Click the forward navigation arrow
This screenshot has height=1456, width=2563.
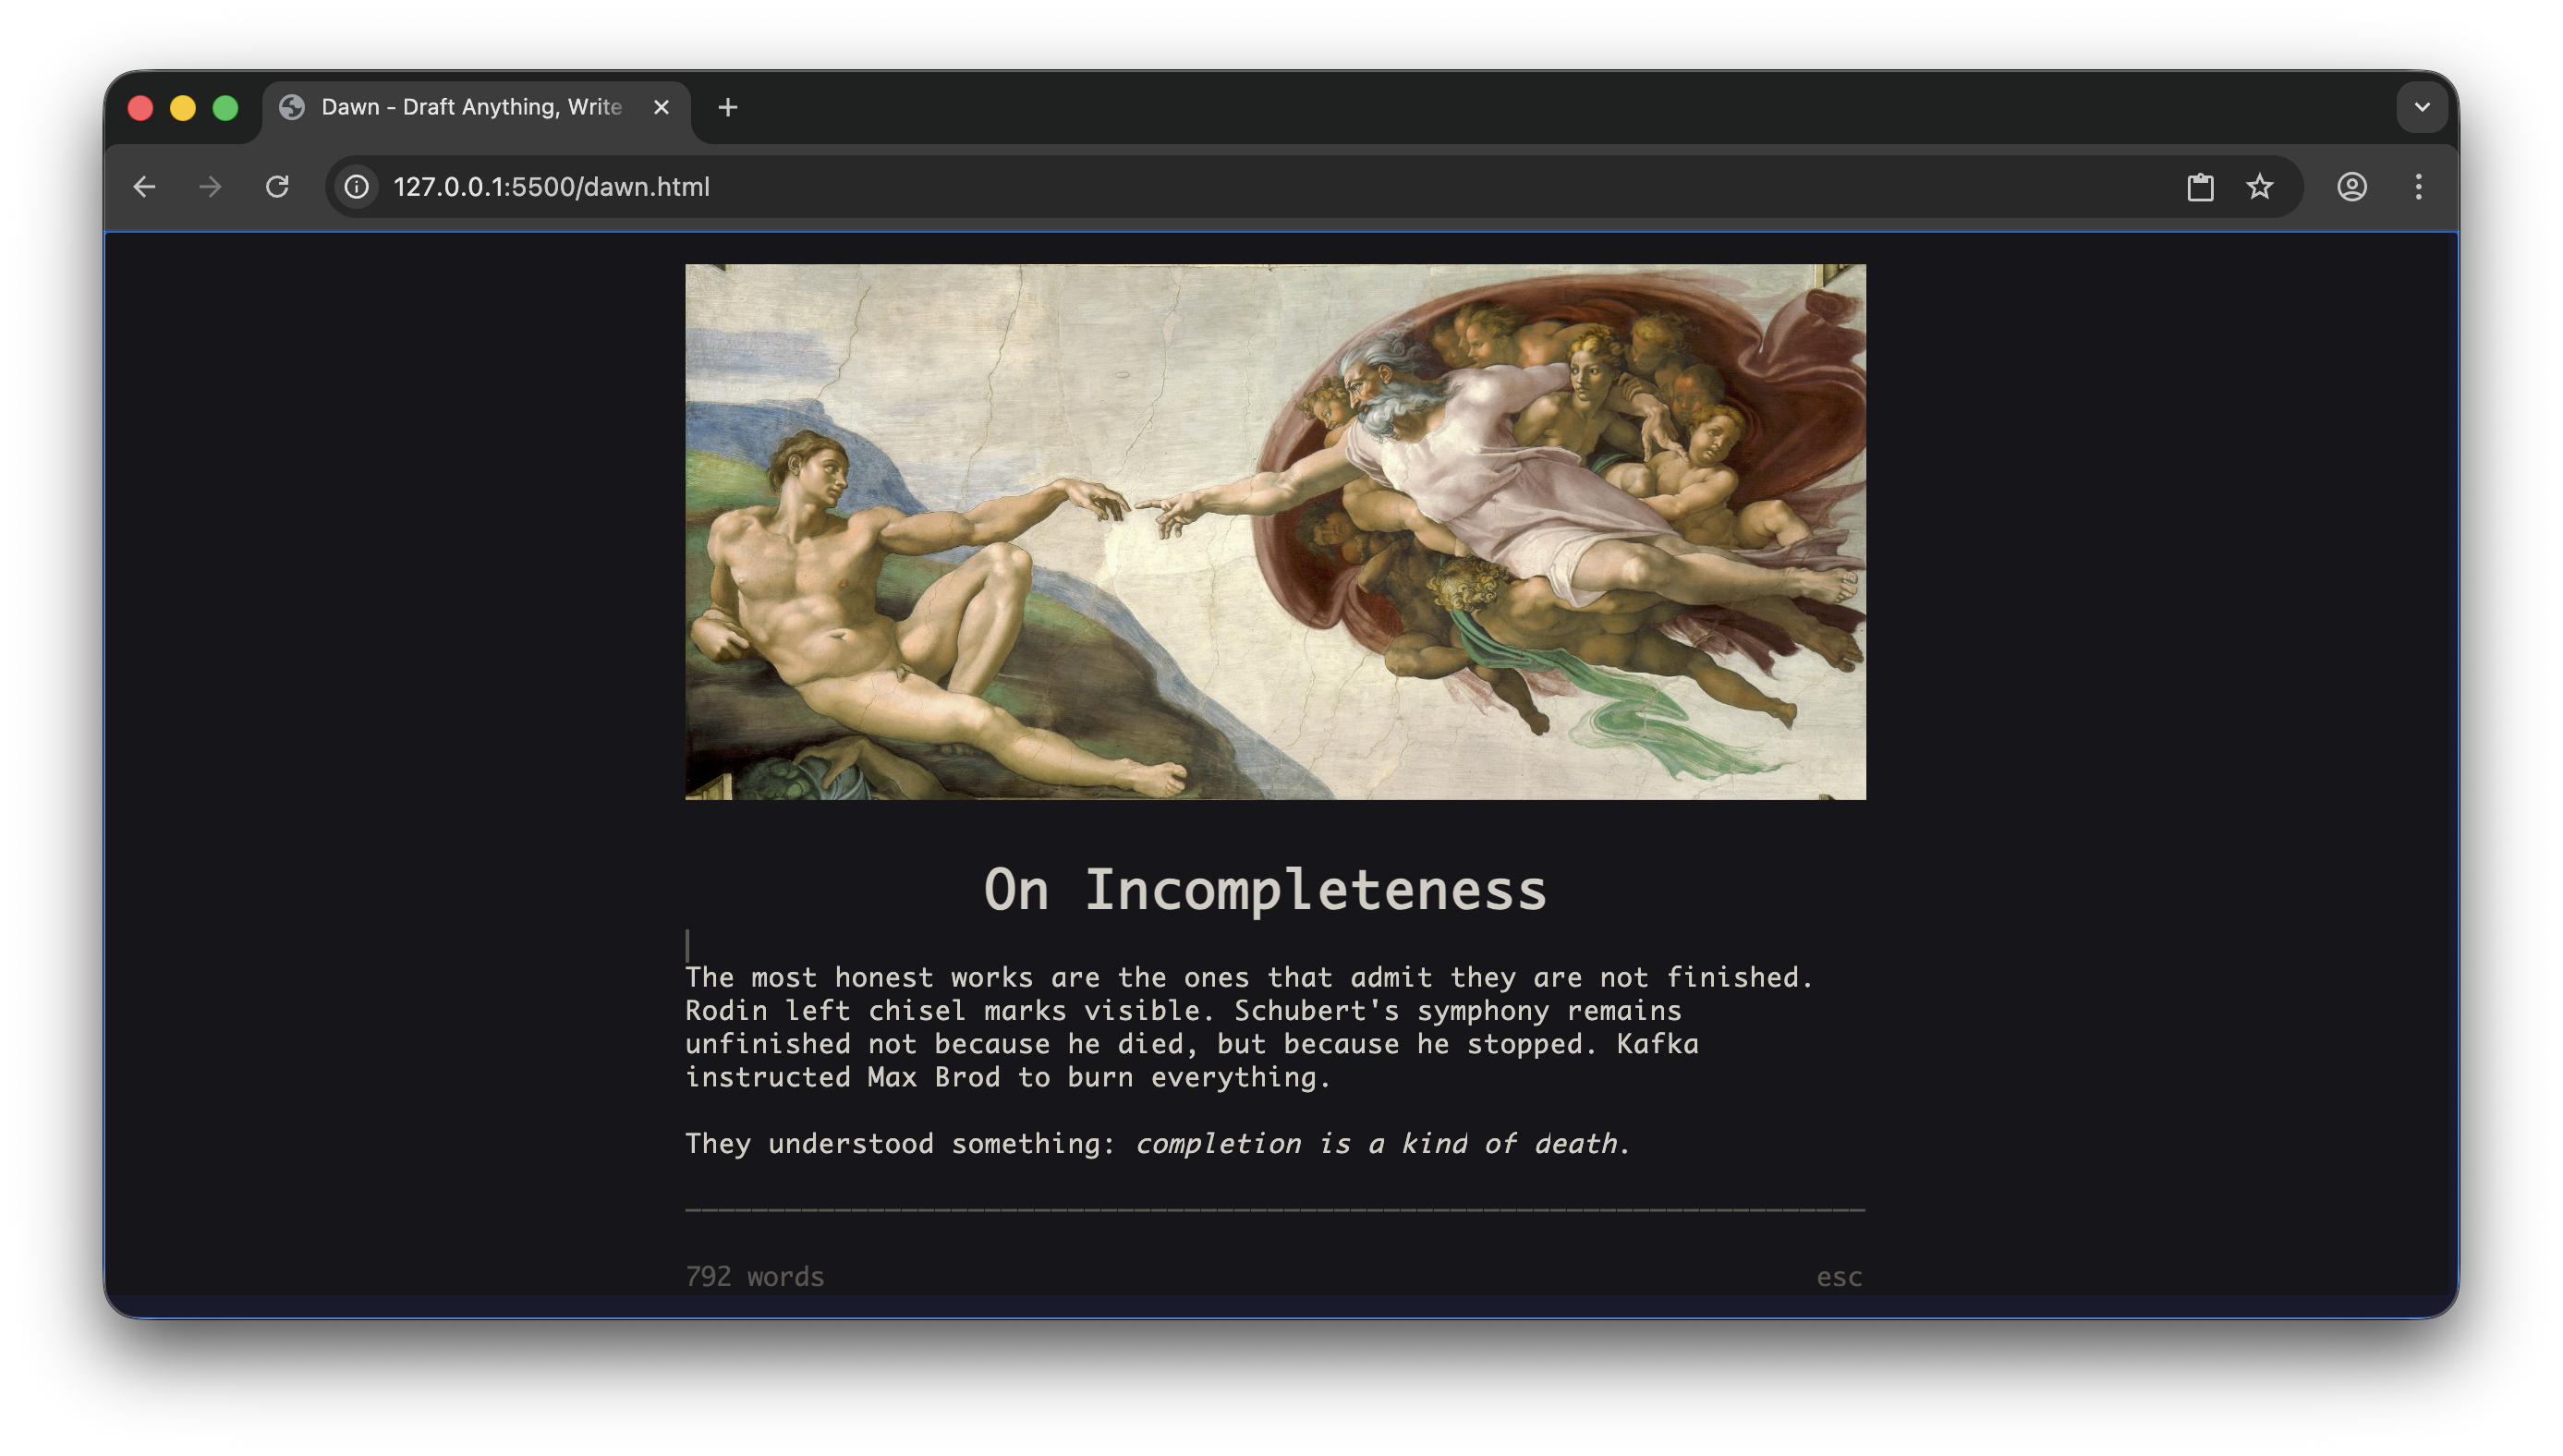coord(210,187)
